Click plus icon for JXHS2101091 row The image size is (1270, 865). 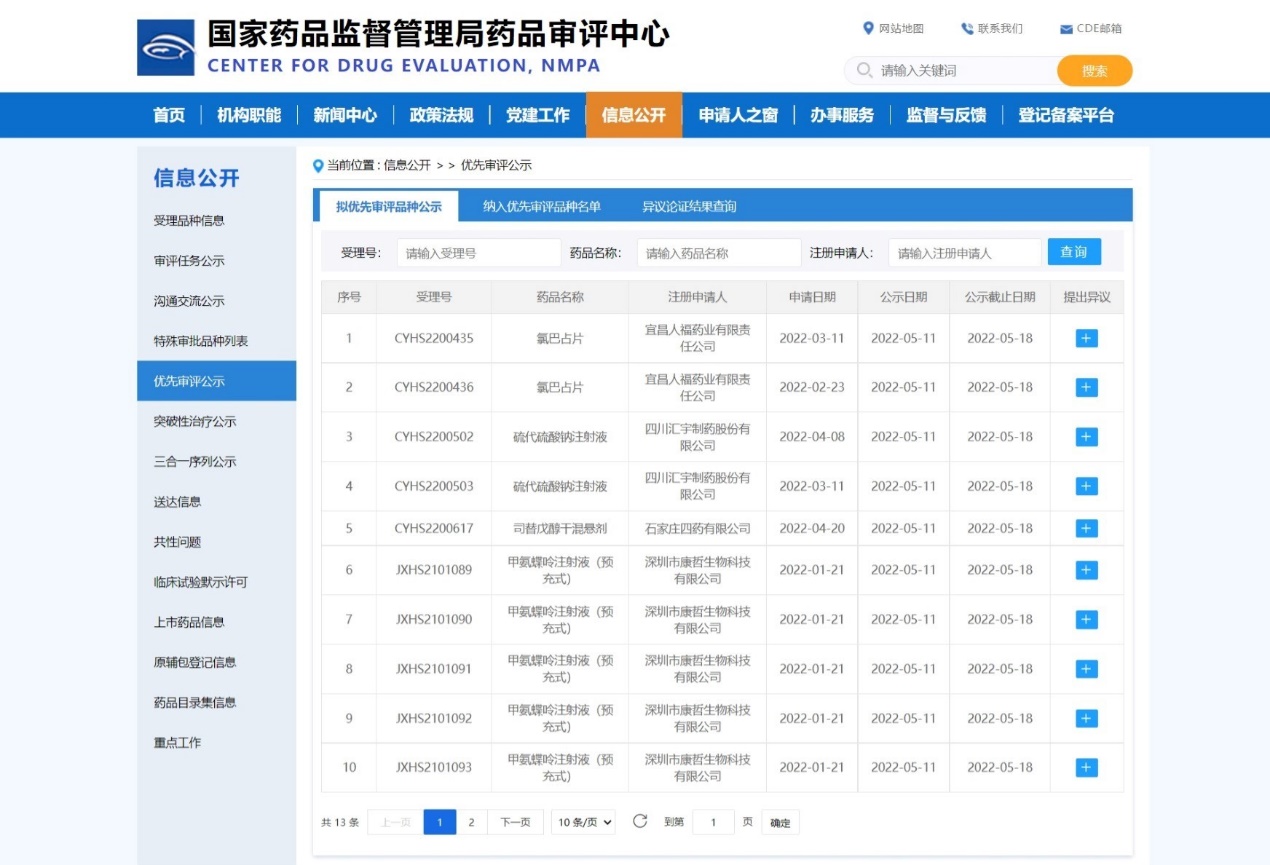(x=1086, y=669)
